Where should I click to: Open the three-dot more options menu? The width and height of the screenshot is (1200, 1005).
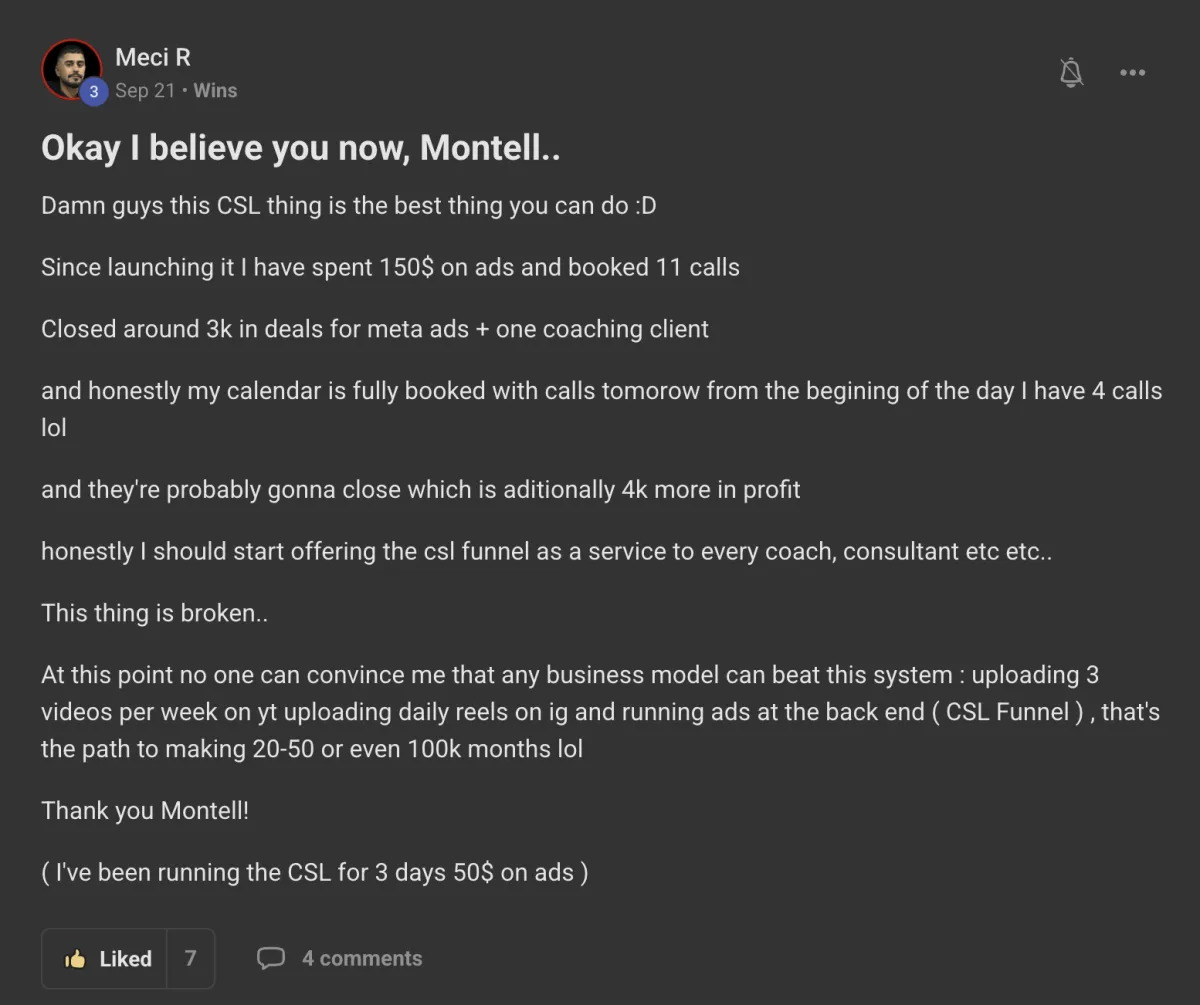pyautogui.click(x=1132, y=72)
